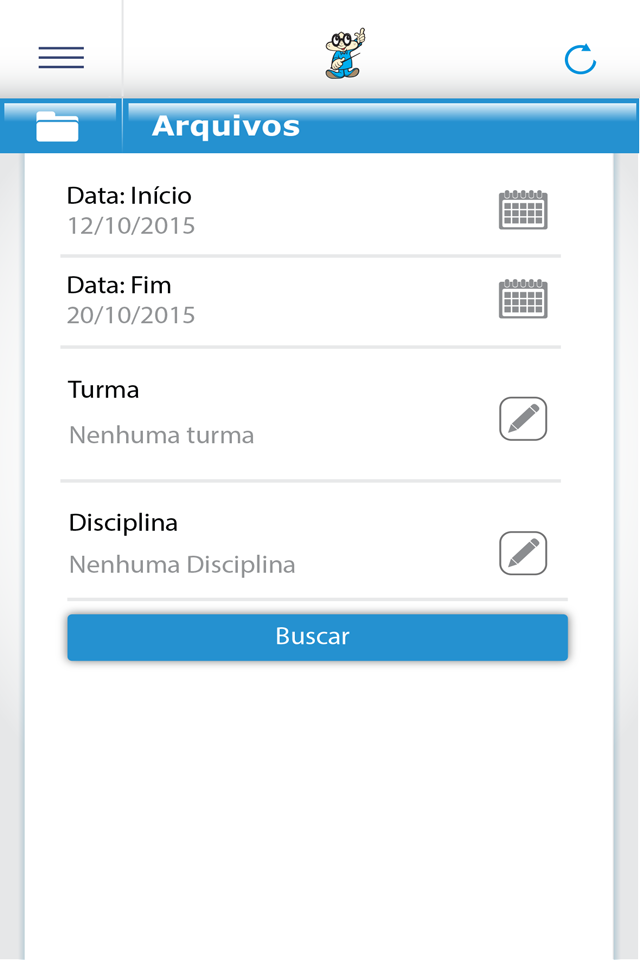
Task: Click the Data: Início label
Action: point(129,196)
